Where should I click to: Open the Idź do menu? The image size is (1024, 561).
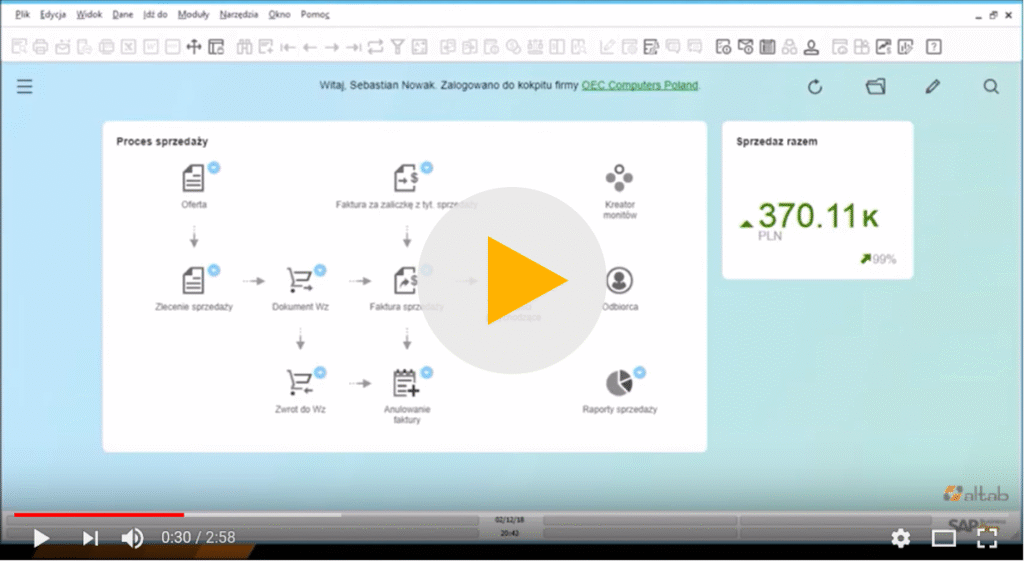pos(155,14)
